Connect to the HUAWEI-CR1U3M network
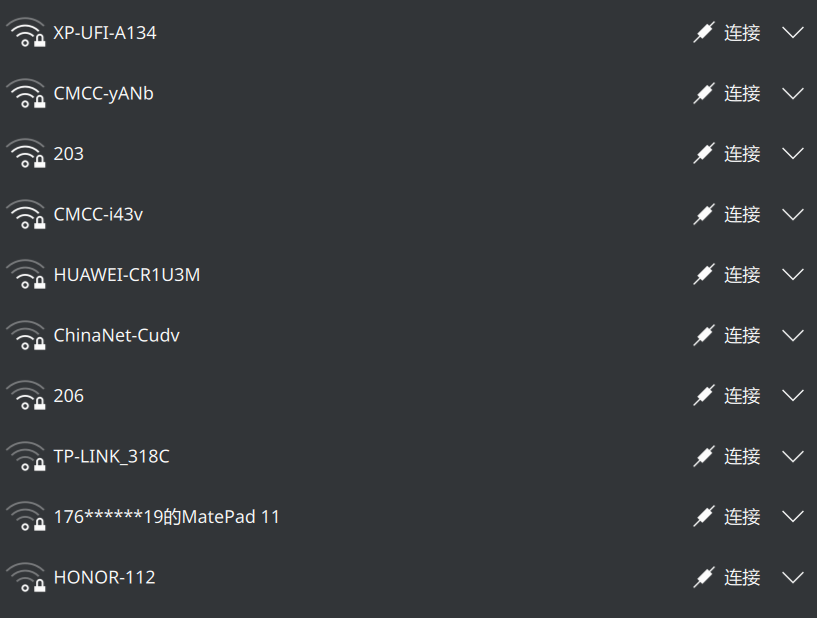 [x=742, y=275]
